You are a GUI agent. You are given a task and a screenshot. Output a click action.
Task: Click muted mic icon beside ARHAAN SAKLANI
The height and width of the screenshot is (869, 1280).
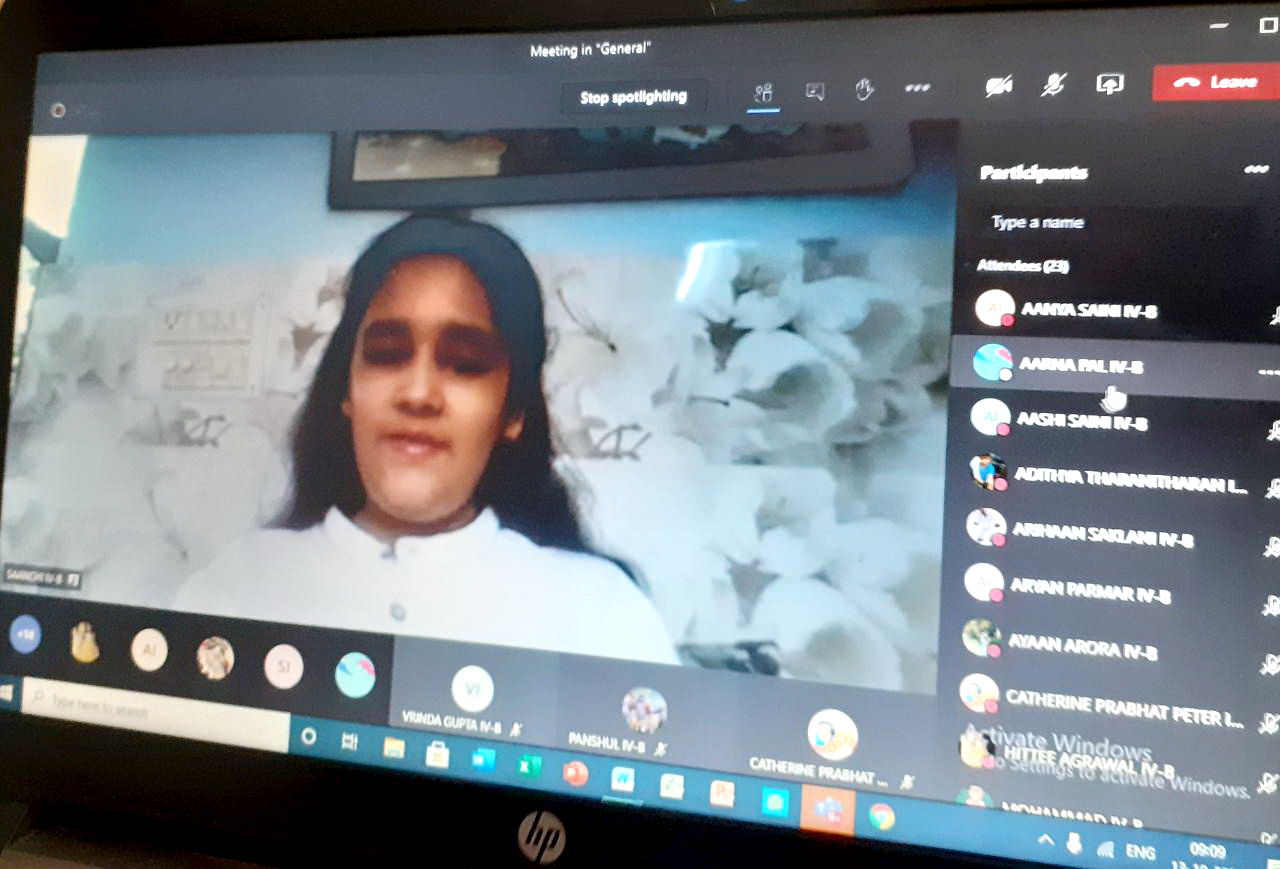(1272, 547)
